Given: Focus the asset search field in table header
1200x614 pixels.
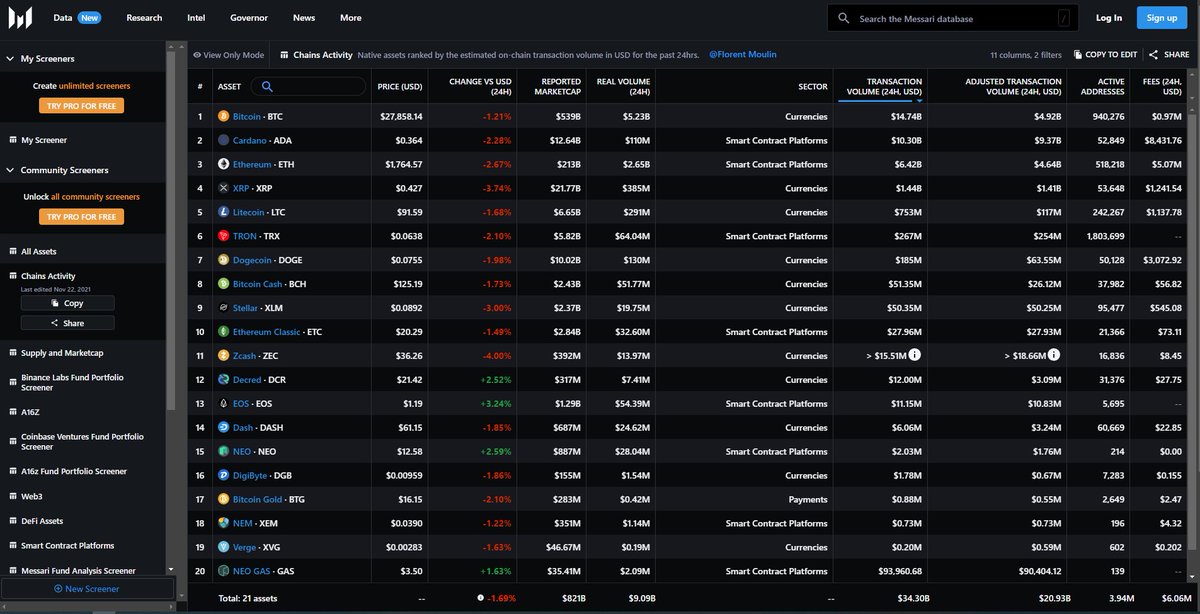Looking at the screenshot, I should (308, 87).
